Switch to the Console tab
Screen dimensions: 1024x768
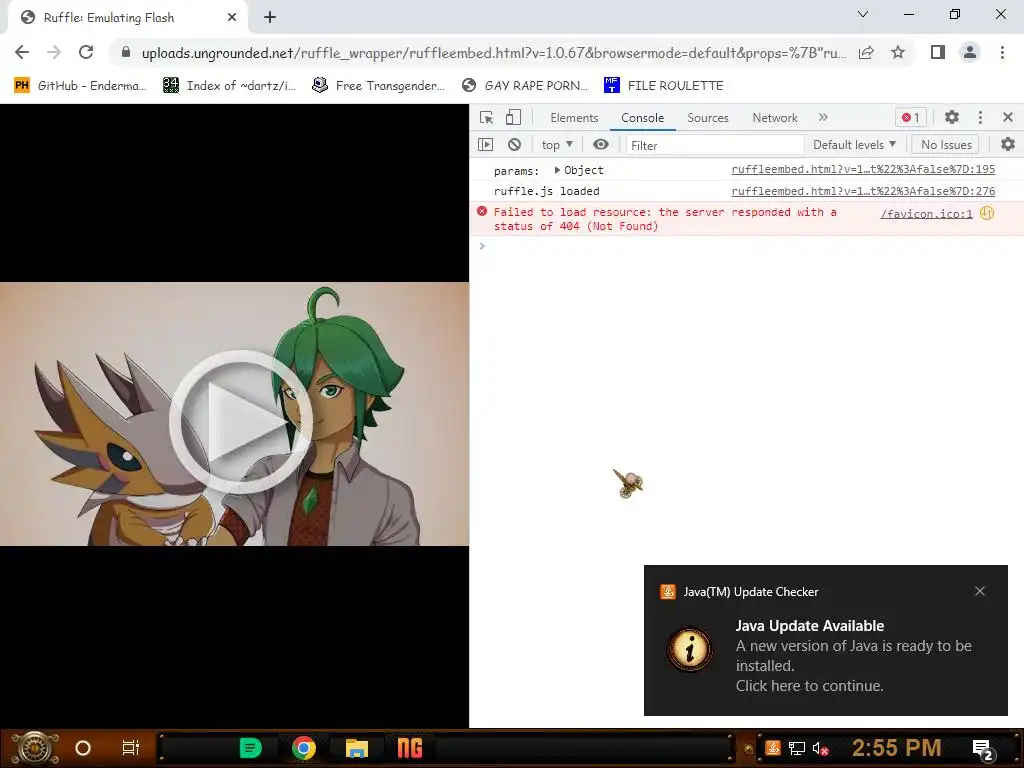(x=643, y=118)
